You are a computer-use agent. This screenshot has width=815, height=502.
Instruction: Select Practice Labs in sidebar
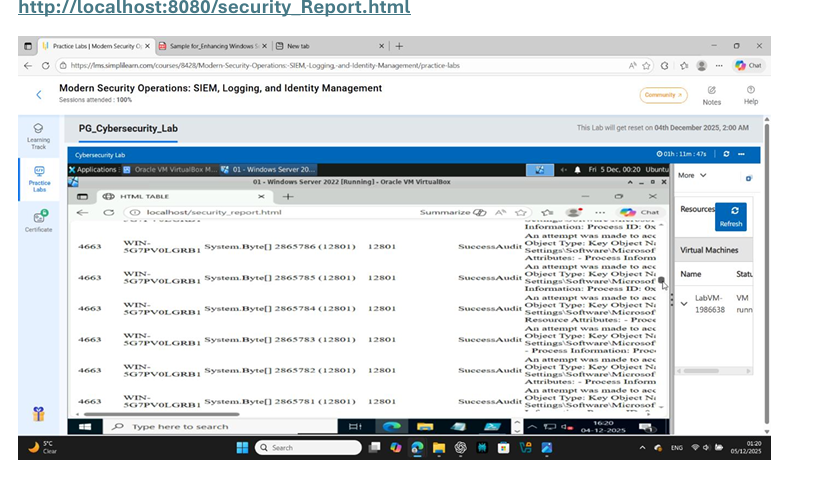point(40,179)
